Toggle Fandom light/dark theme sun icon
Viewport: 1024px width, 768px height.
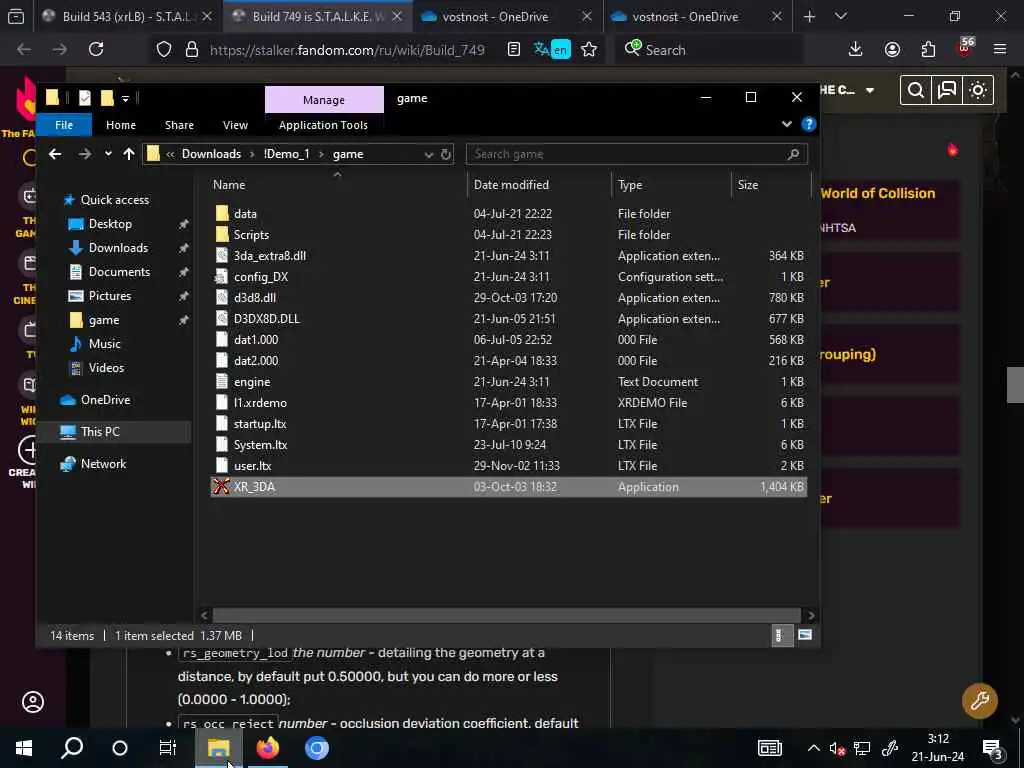tap(978, 90)
